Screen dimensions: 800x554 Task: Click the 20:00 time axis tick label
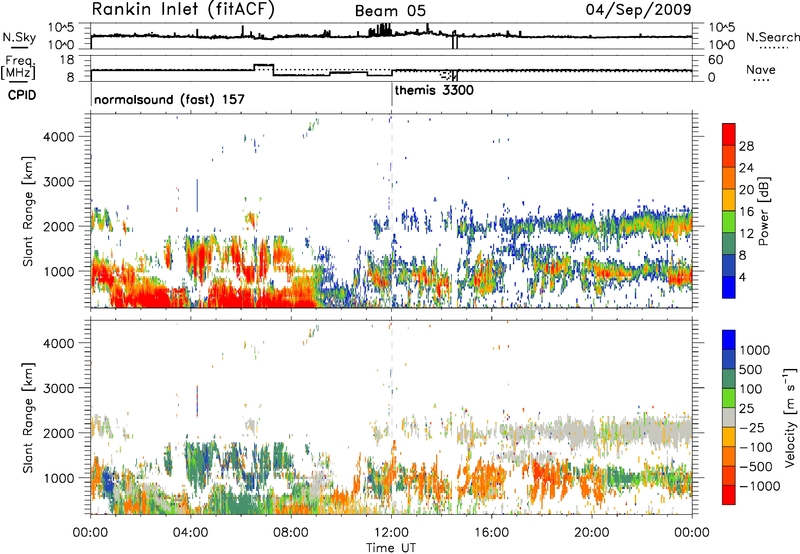point(591,533)
